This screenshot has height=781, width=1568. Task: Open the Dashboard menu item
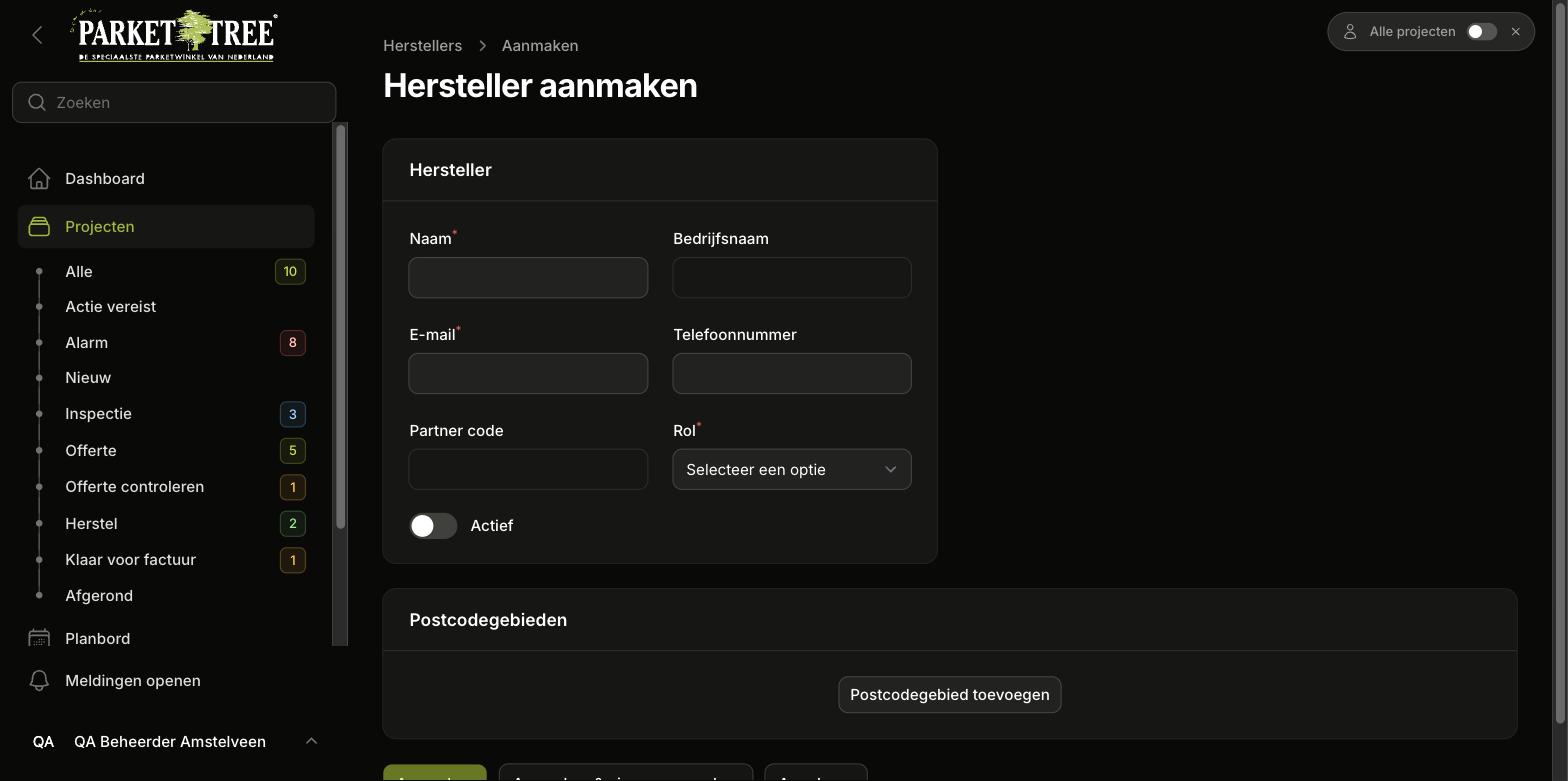pyautogui.click(x=166, y=178)
